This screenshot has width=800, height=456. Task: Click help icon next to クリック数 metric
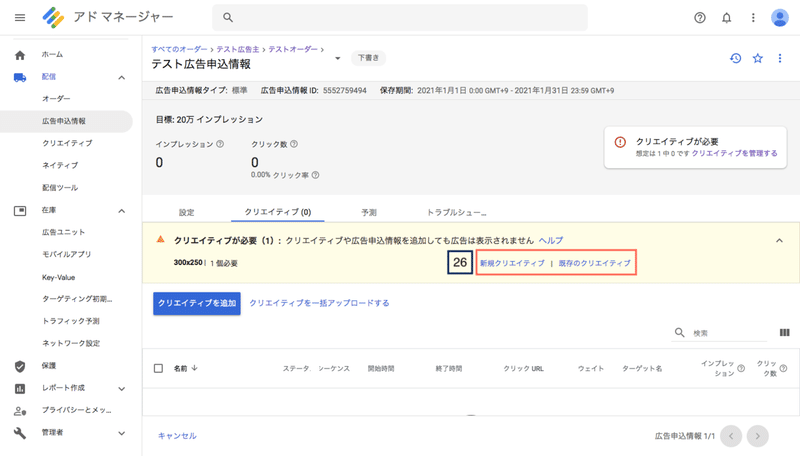click(x=294, y=144)
